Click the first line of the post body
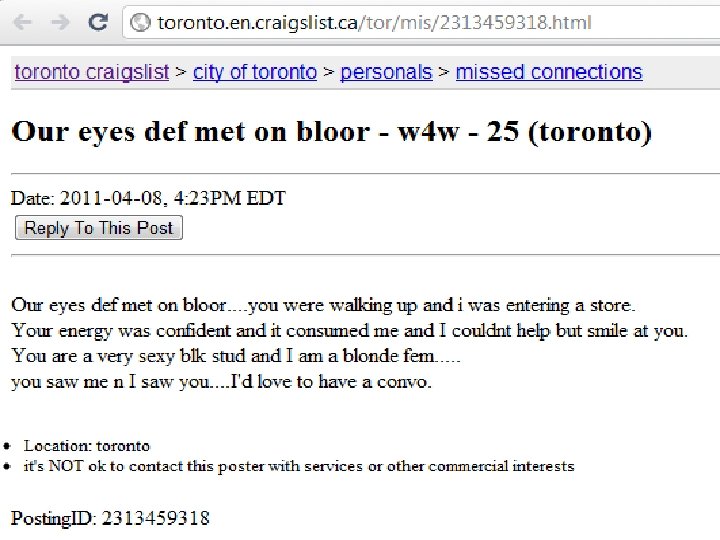720x540 pixels. 323,305
